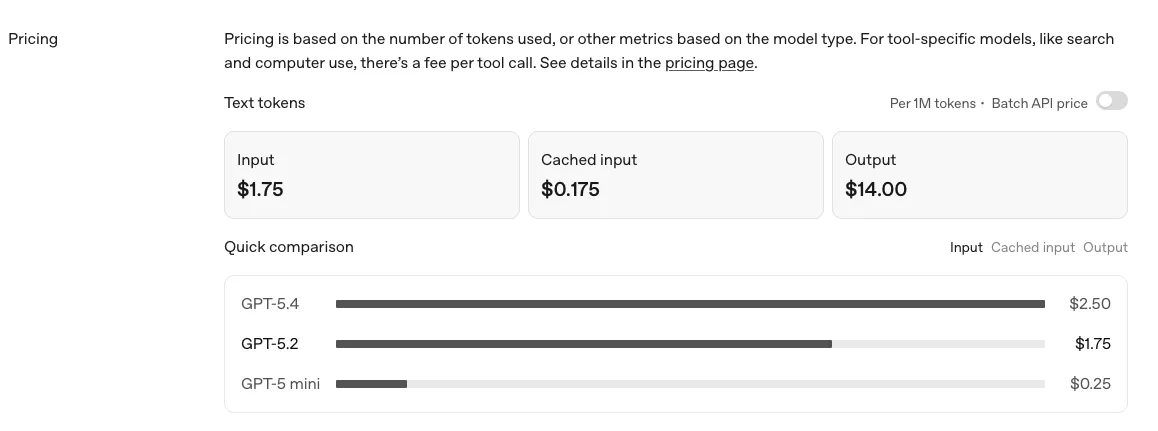This screenshot has height=431, width=1158.
Task: Click the GPT-5.4 comparison bar
Action: (690, 304)
